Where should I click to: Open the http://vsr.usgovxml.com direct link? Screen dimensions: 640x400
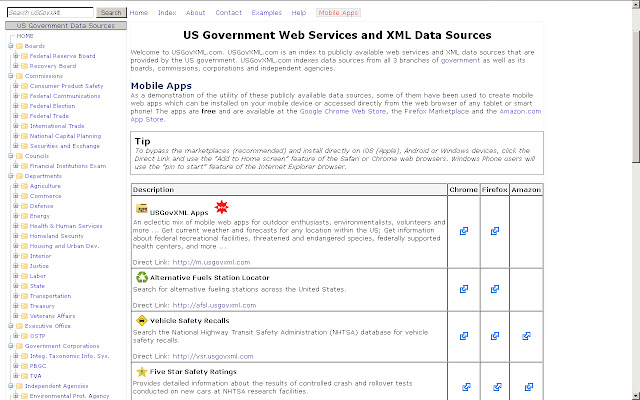(213, 356)
